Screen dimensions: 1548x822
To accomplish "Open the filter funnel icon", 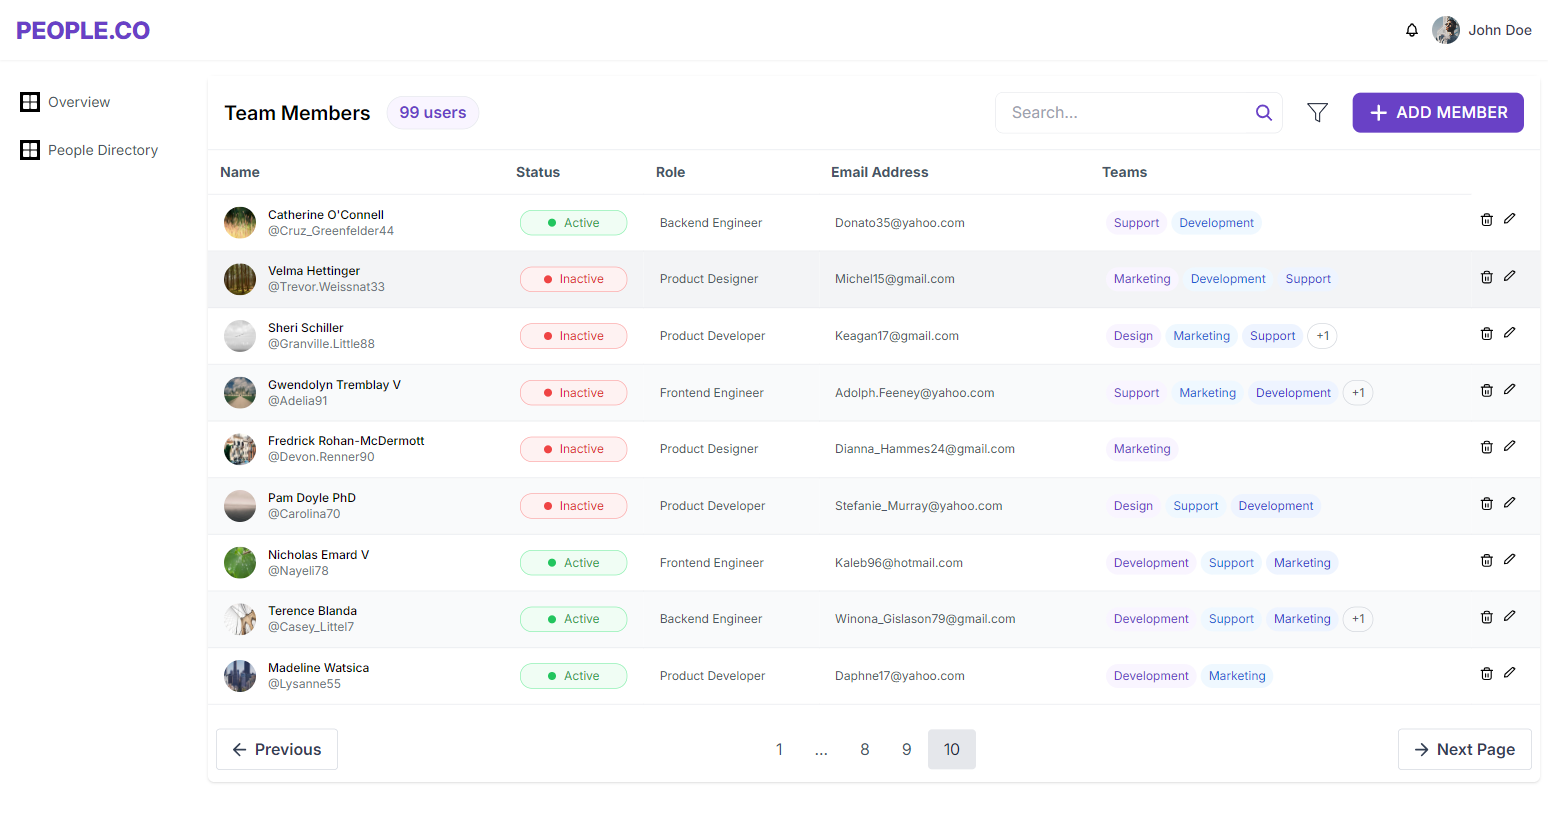I will pos(1318,113).
